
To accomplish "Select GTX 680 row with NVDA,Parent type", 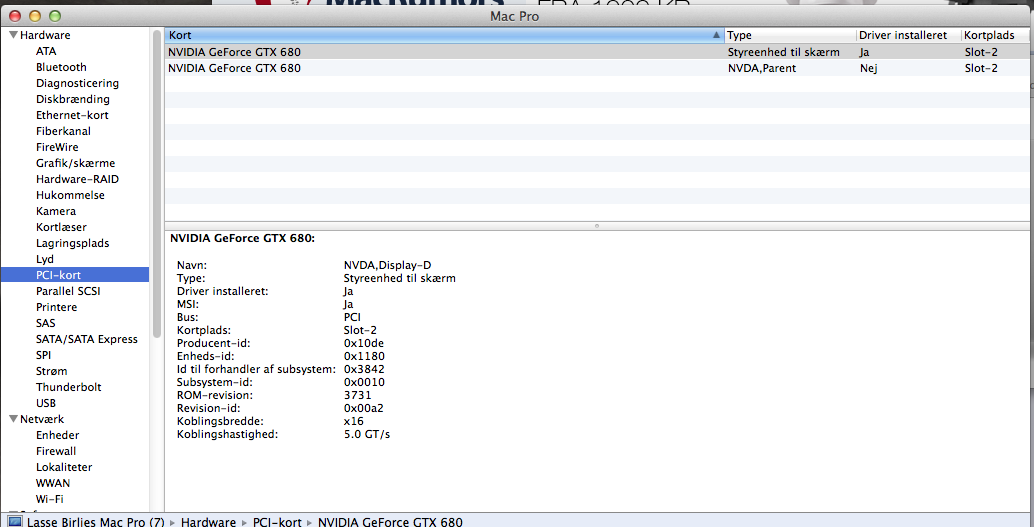I will coord(597,68).
